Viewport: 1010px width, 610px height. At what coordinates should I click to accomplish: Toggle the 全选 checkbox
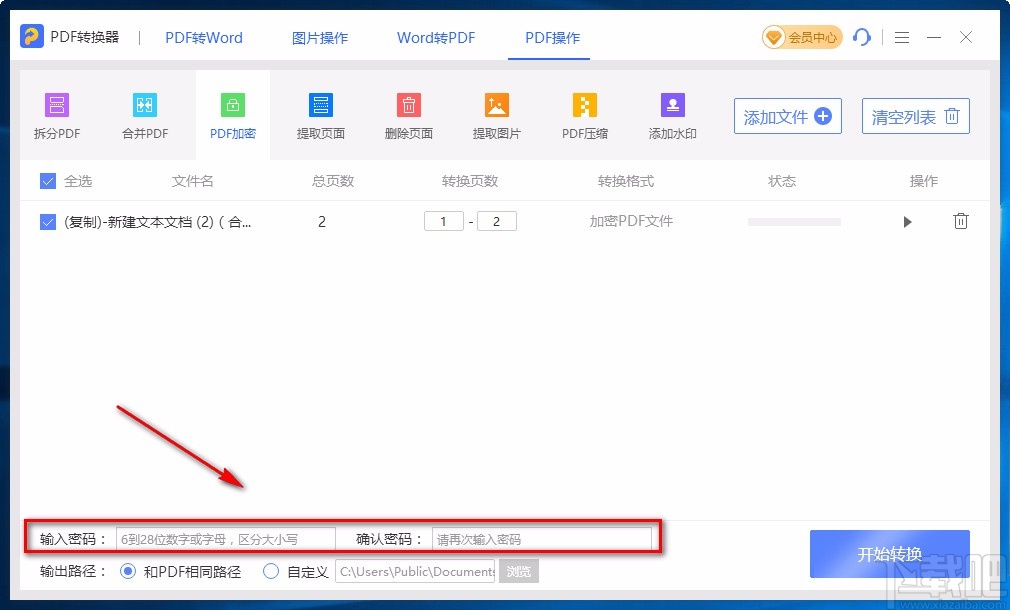point(47,181)
